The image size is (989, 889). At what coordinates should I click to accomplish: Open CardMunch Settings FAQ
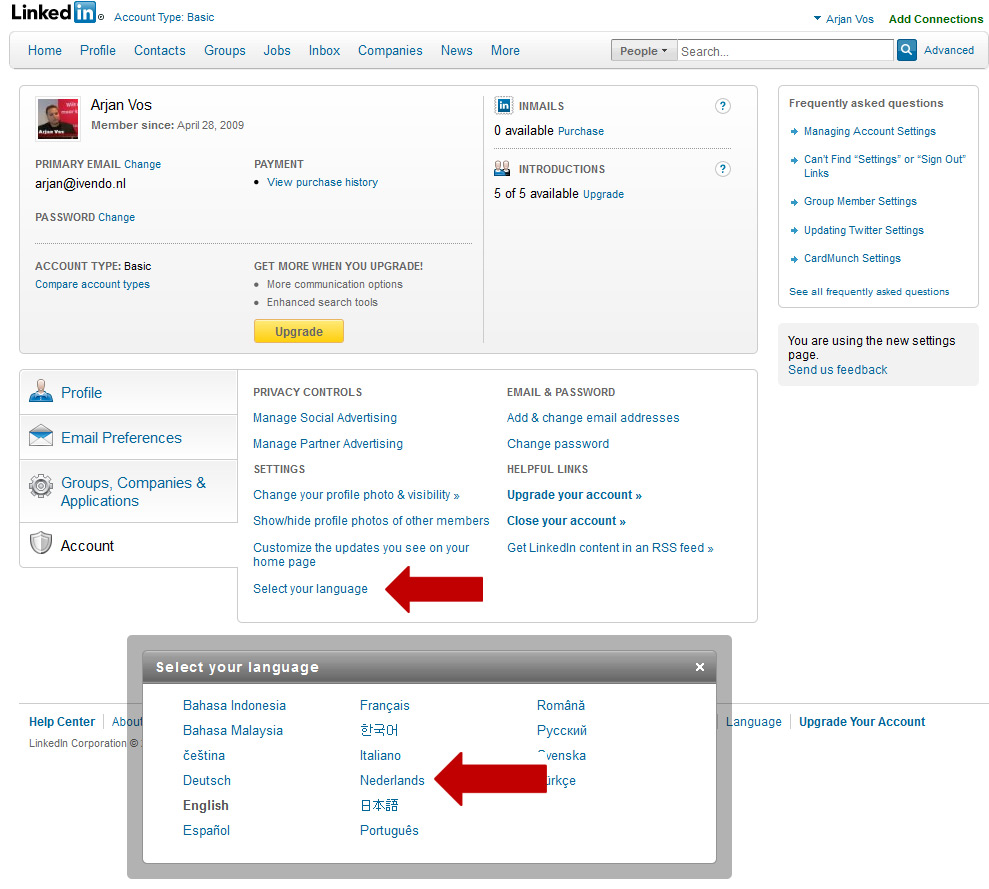(852, 258)
